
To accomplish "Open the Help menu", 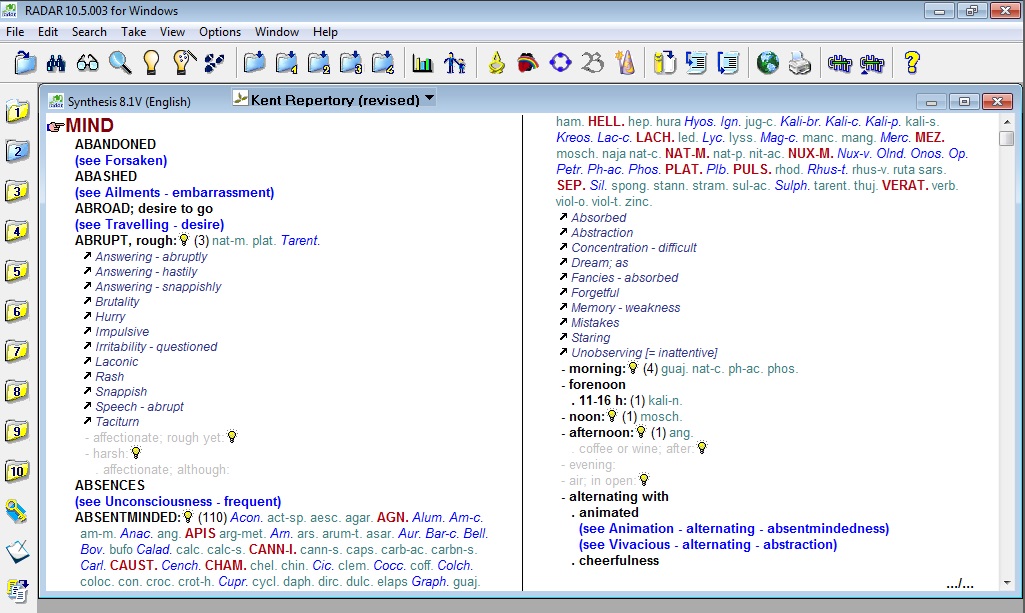I will 325,31.
